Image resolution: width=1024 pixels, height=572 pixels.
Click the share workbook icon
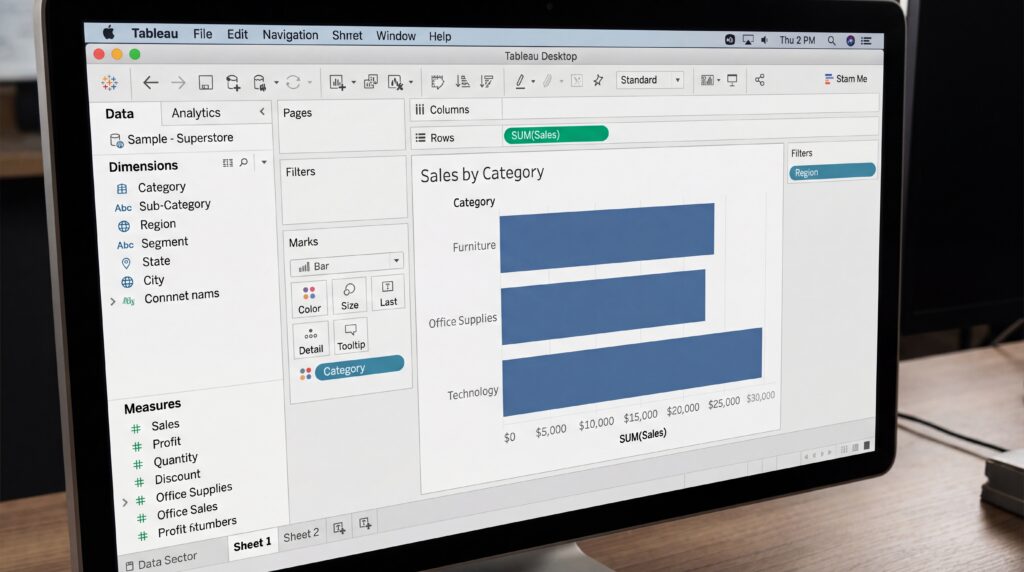point(760,80)
